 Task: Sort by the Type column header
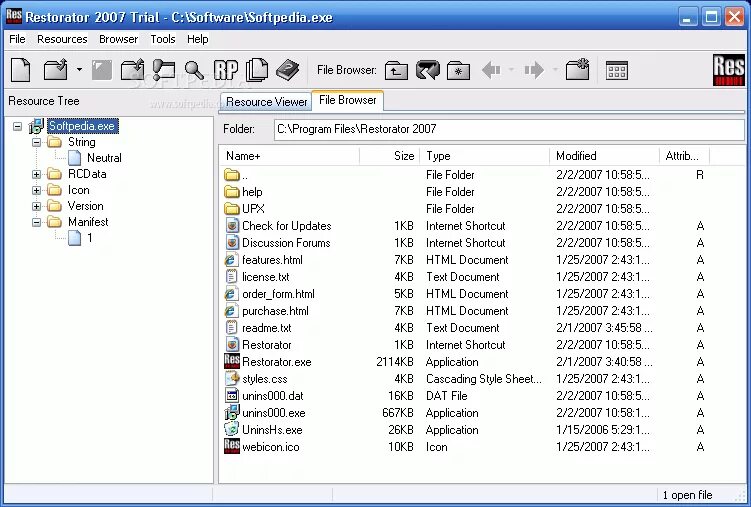tap(485, 156)
